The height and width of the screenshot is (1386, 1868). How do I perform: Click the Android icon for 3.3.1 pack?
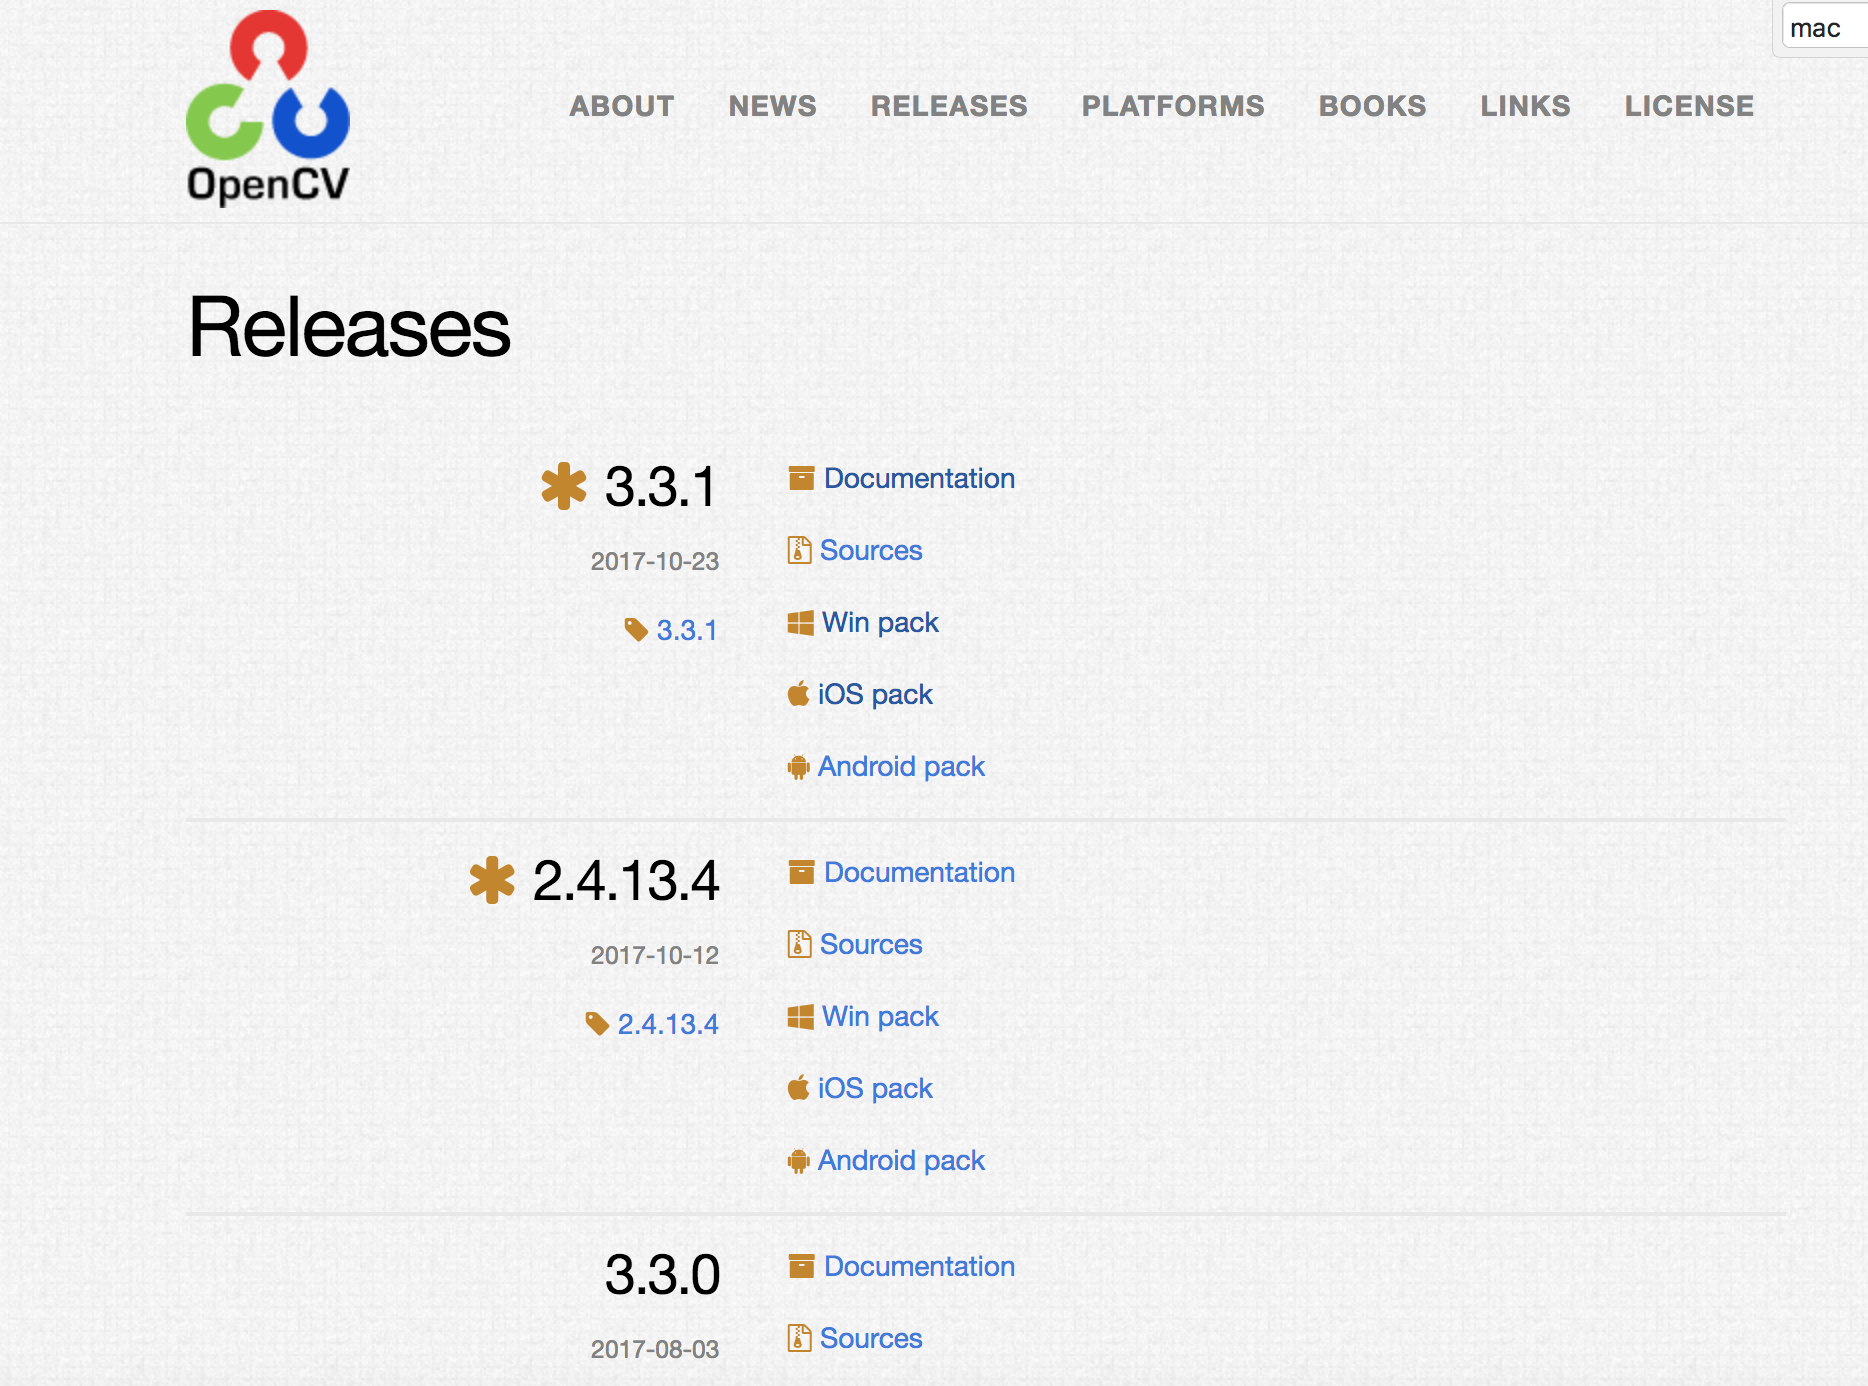click(798, 767)
